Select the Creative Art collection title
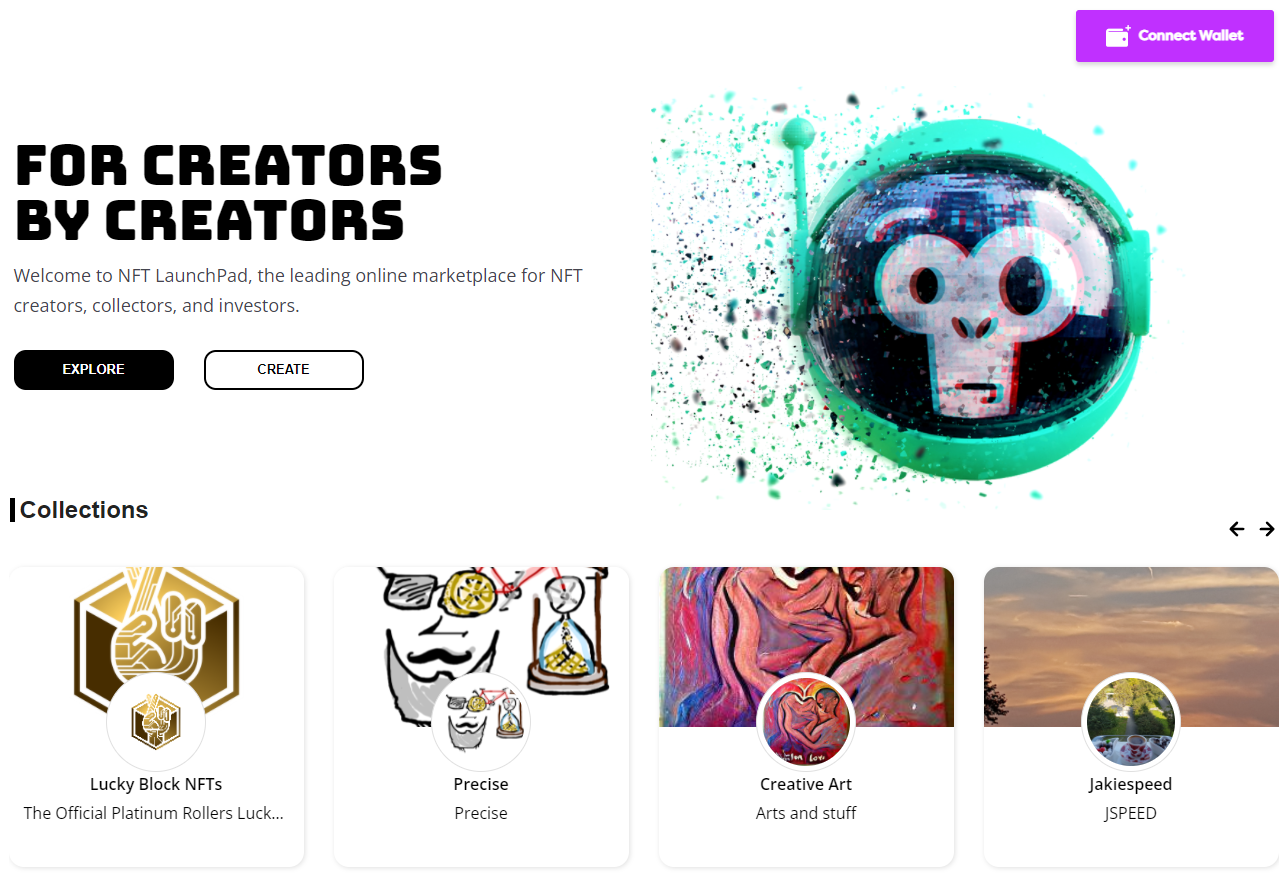The width and height of the screenshot is (1286, 876). (806, 784)
